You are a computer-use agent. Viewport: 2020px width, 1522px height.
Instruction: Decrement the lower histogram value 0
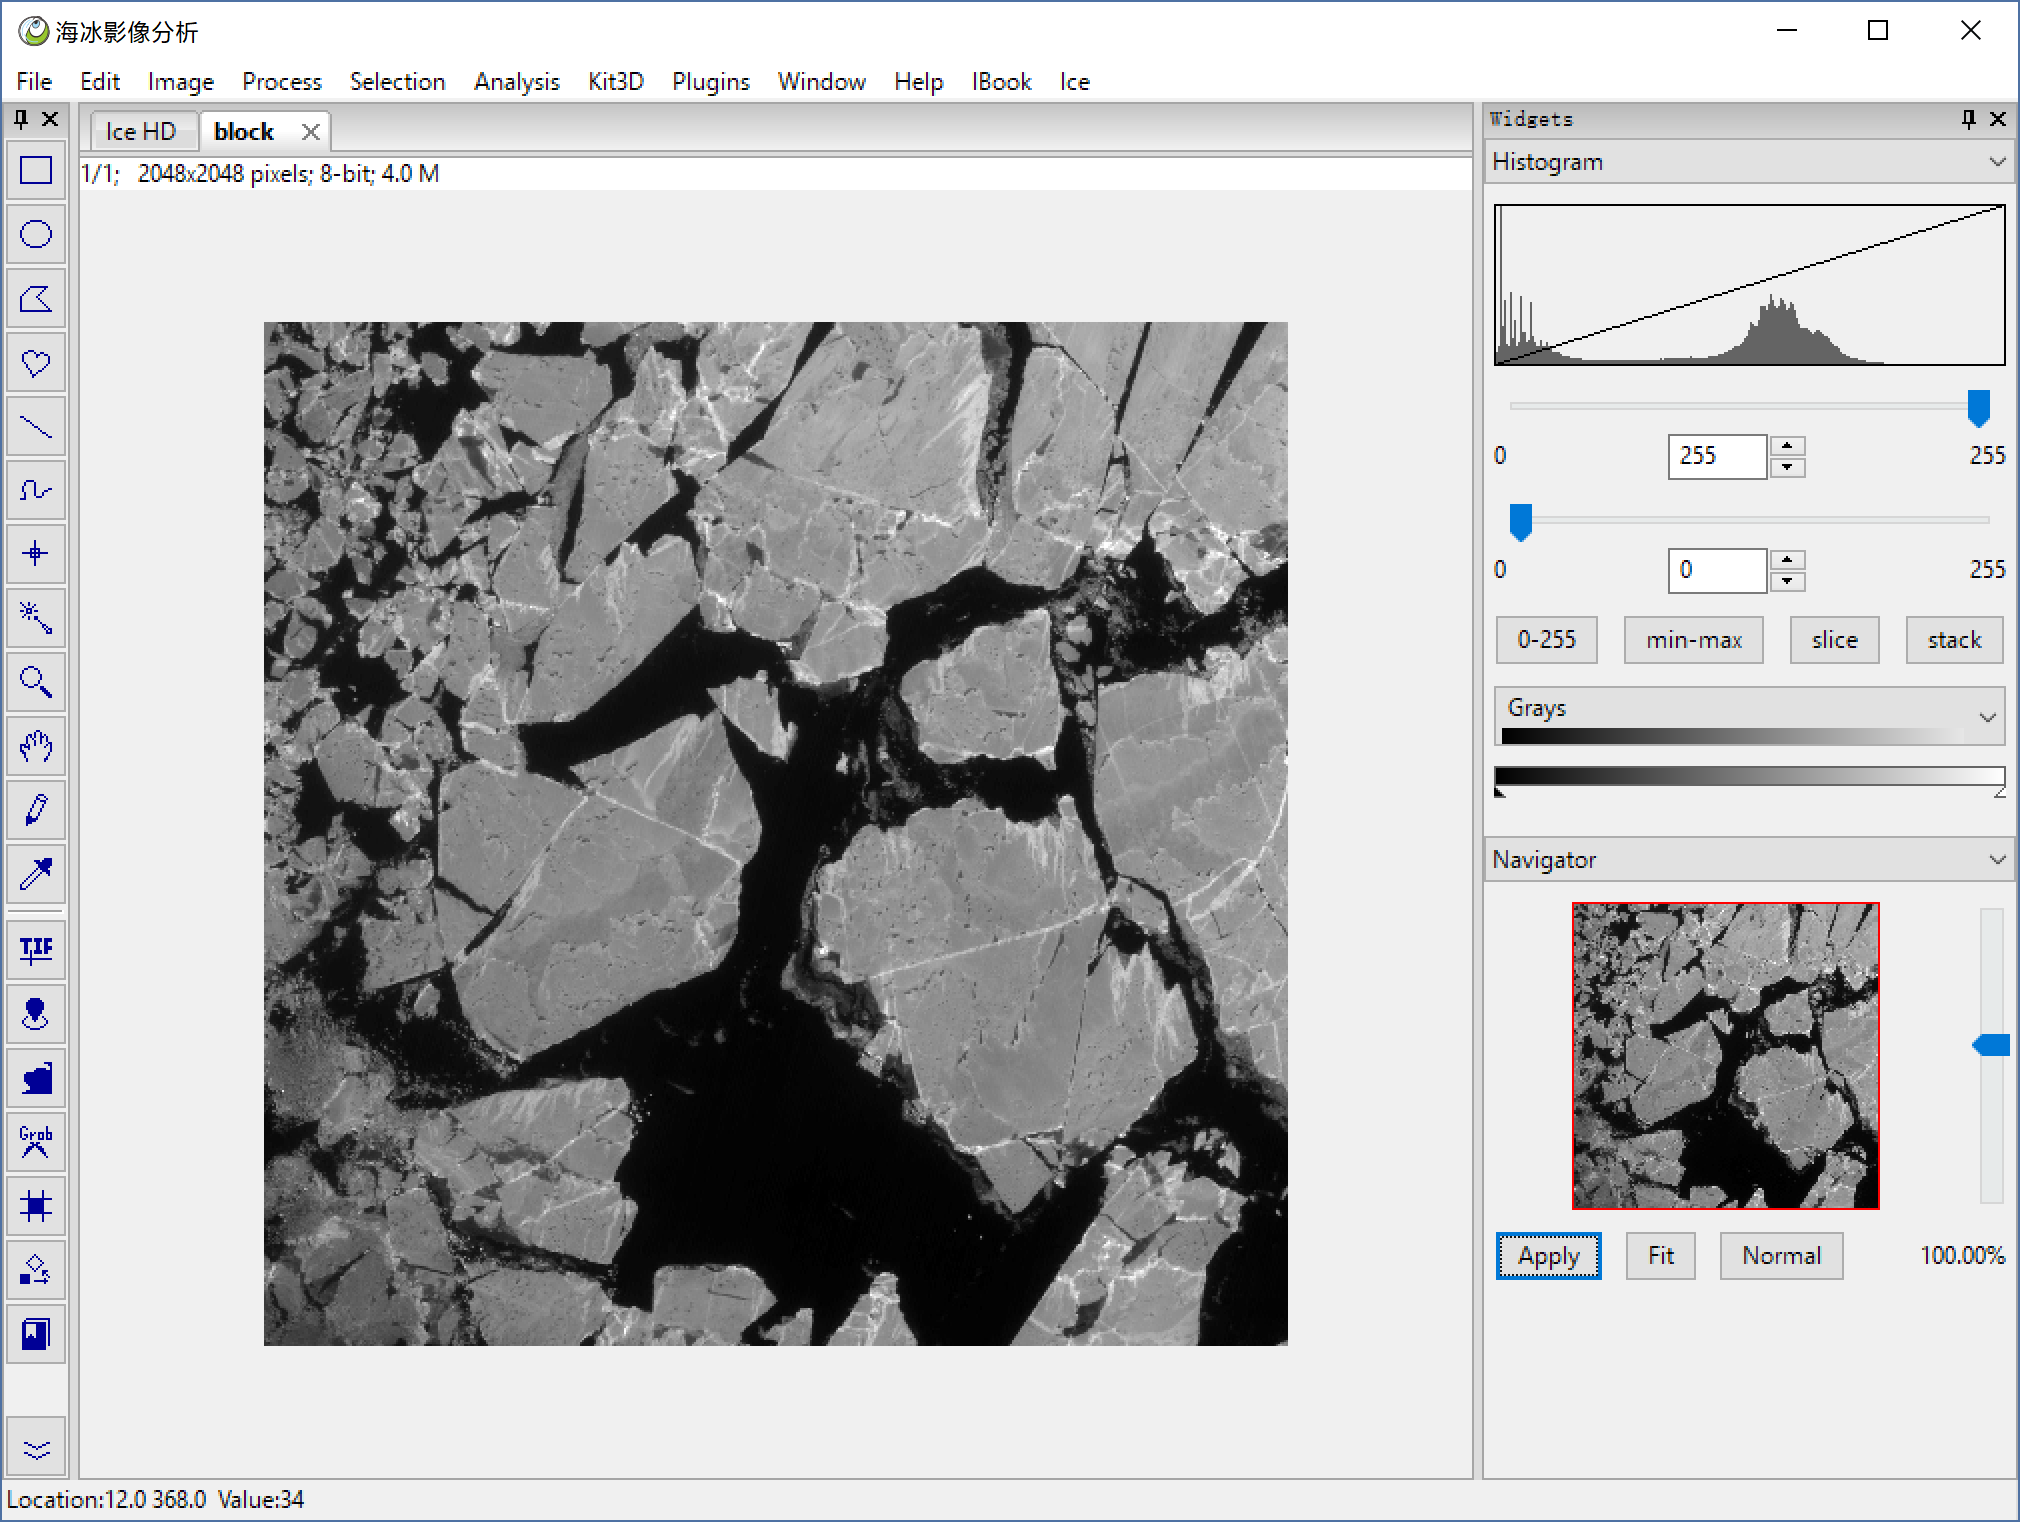click(x=1787, y=581)
